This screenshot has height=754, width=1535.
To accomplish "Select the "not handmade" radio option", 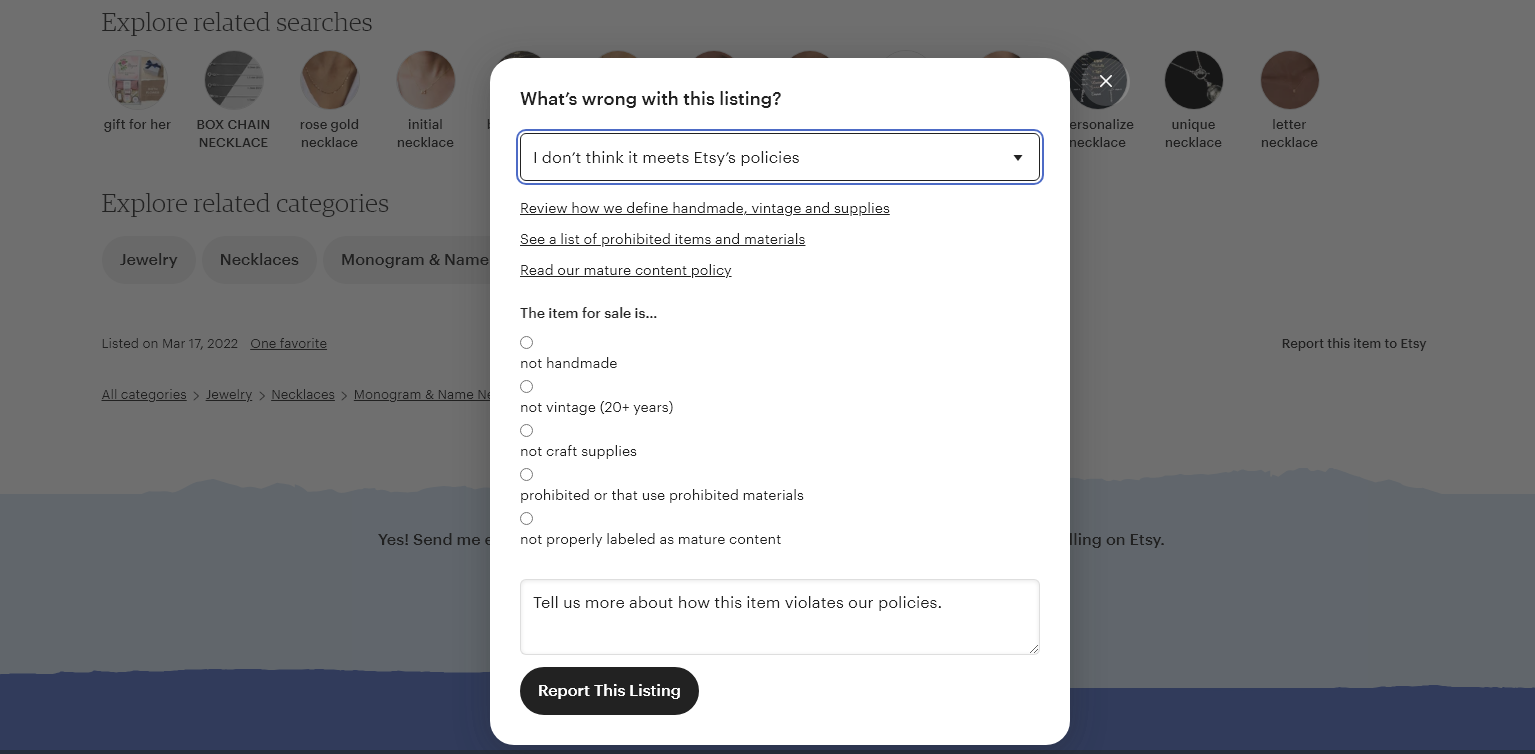I will (x=527, y=343).
